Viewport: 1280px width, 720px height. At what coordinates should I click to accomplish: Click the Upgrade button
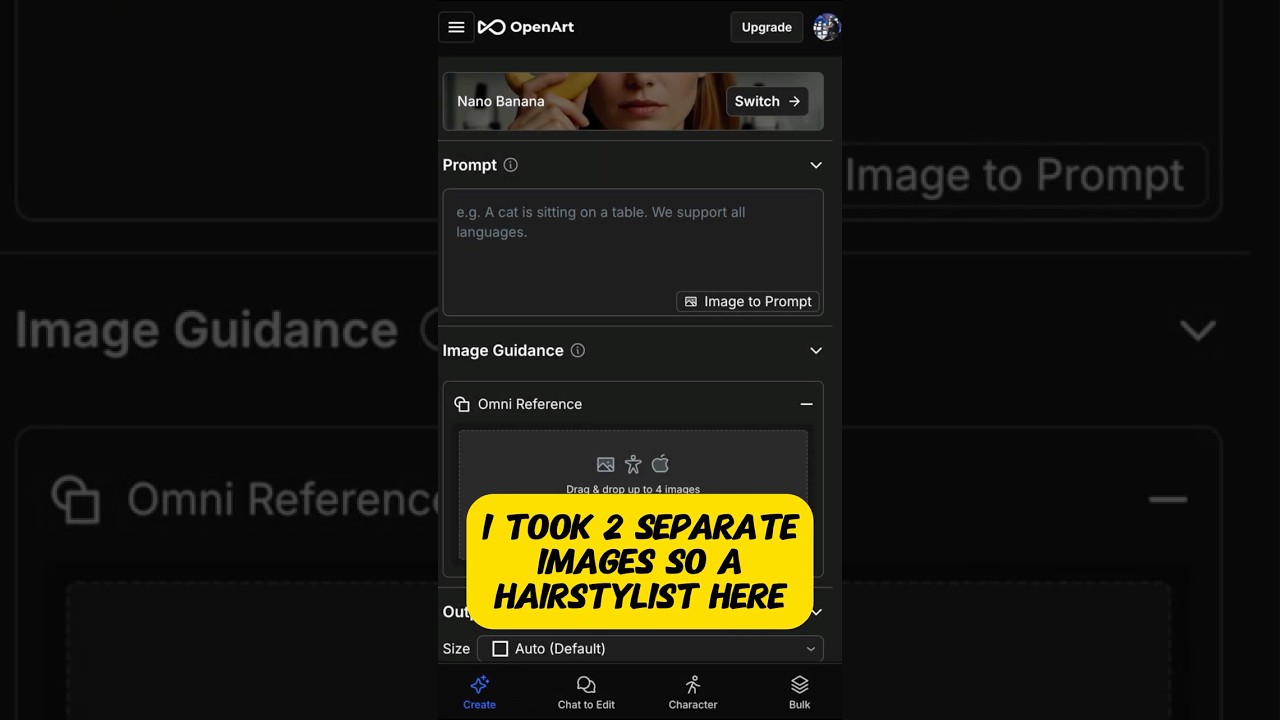tap(767, 27)
